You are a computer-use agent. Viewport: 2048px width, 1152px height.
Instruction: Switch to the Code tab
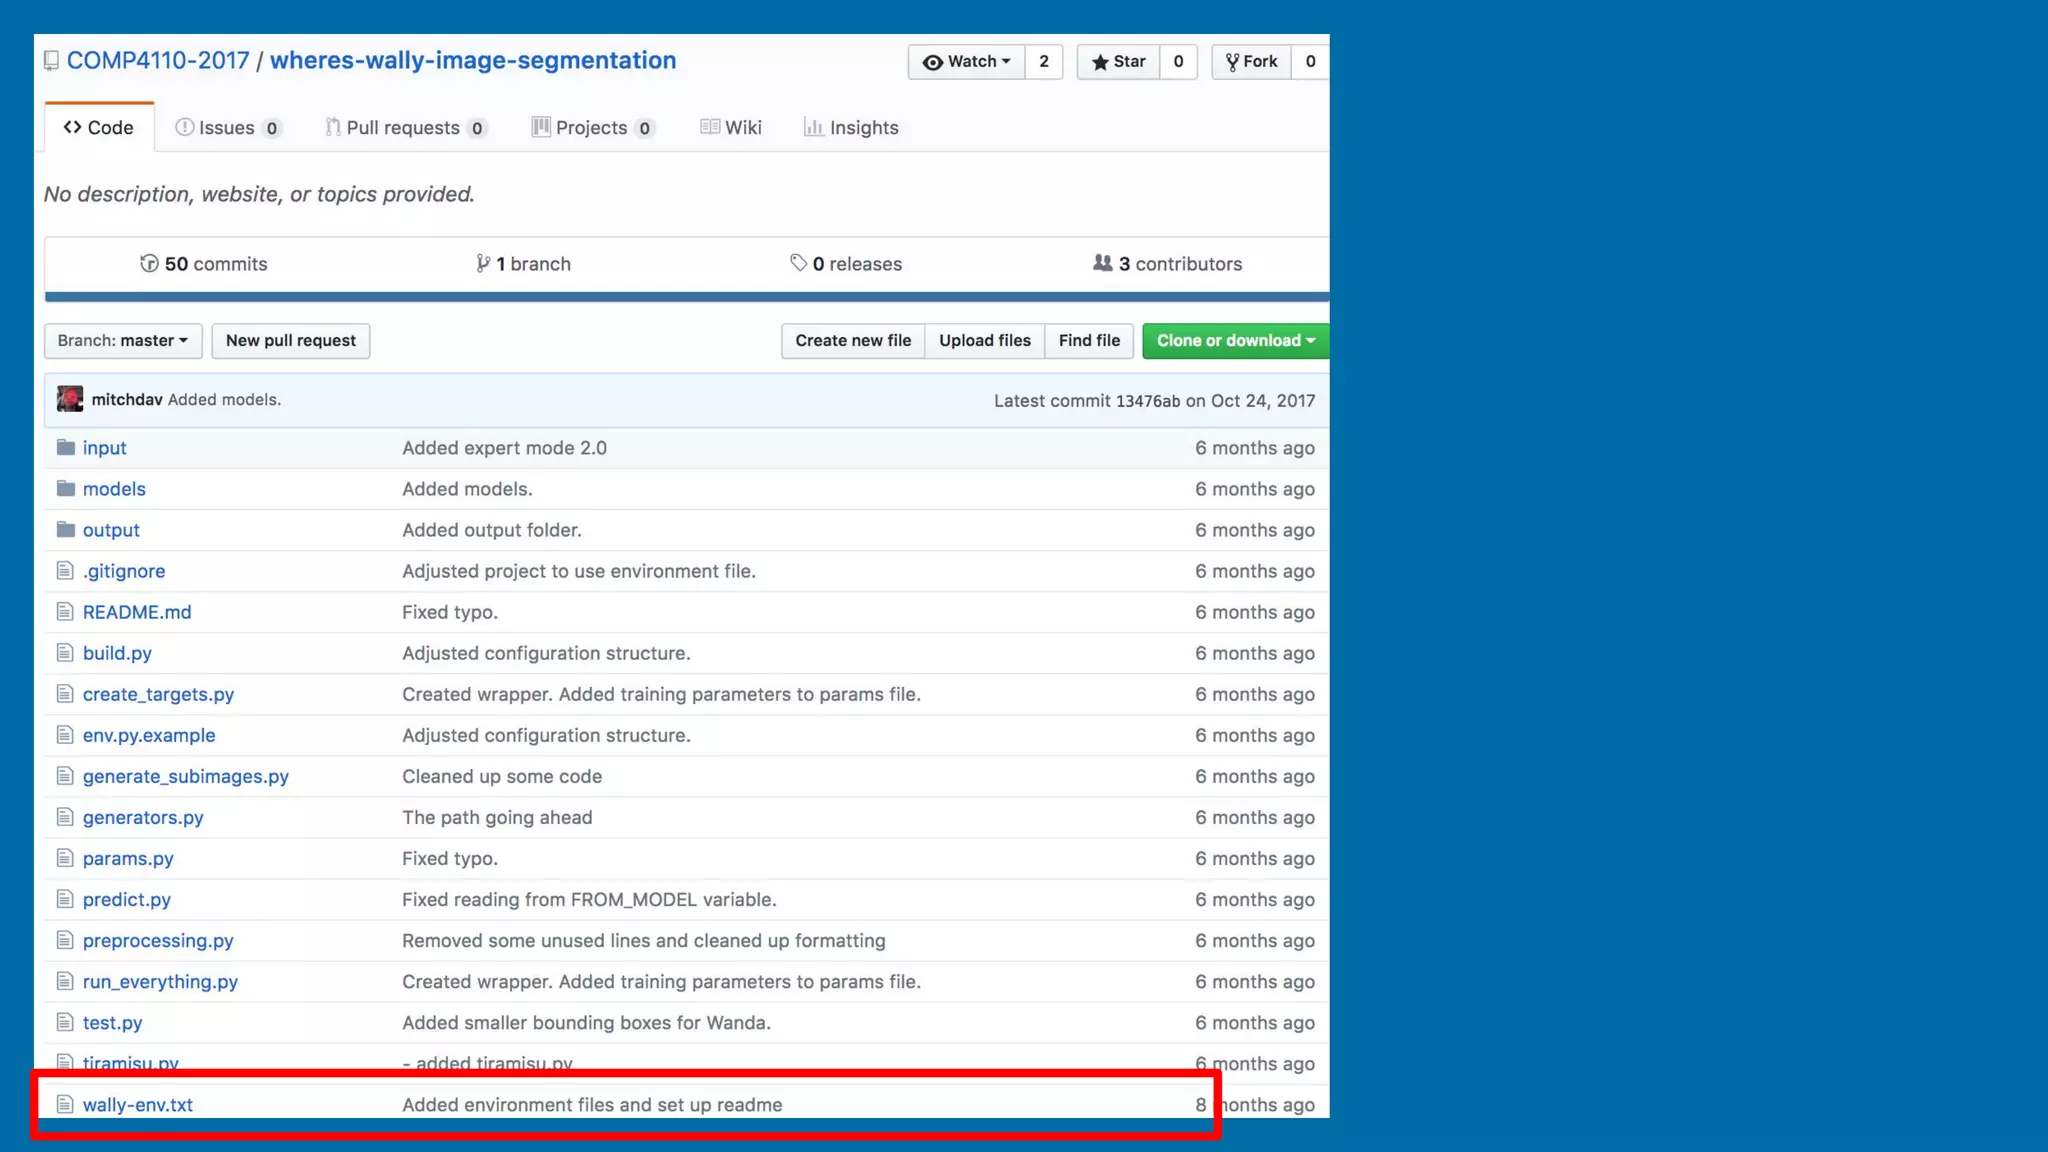99,127
